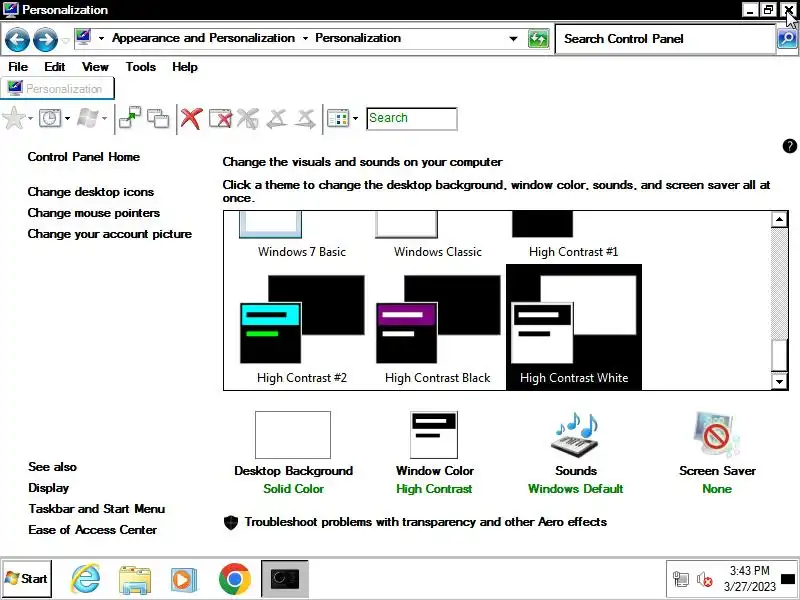Click the history clock window icon
800x600 pixels.
[50, 118]
